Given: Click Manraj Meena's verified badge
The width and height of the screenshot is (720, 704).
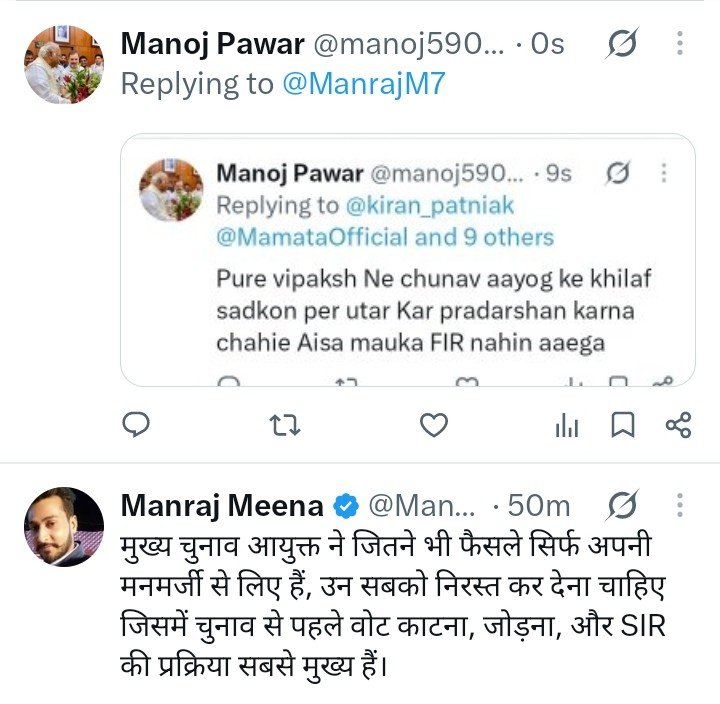Looking at the screenshot, I should [x=345, y=506].
